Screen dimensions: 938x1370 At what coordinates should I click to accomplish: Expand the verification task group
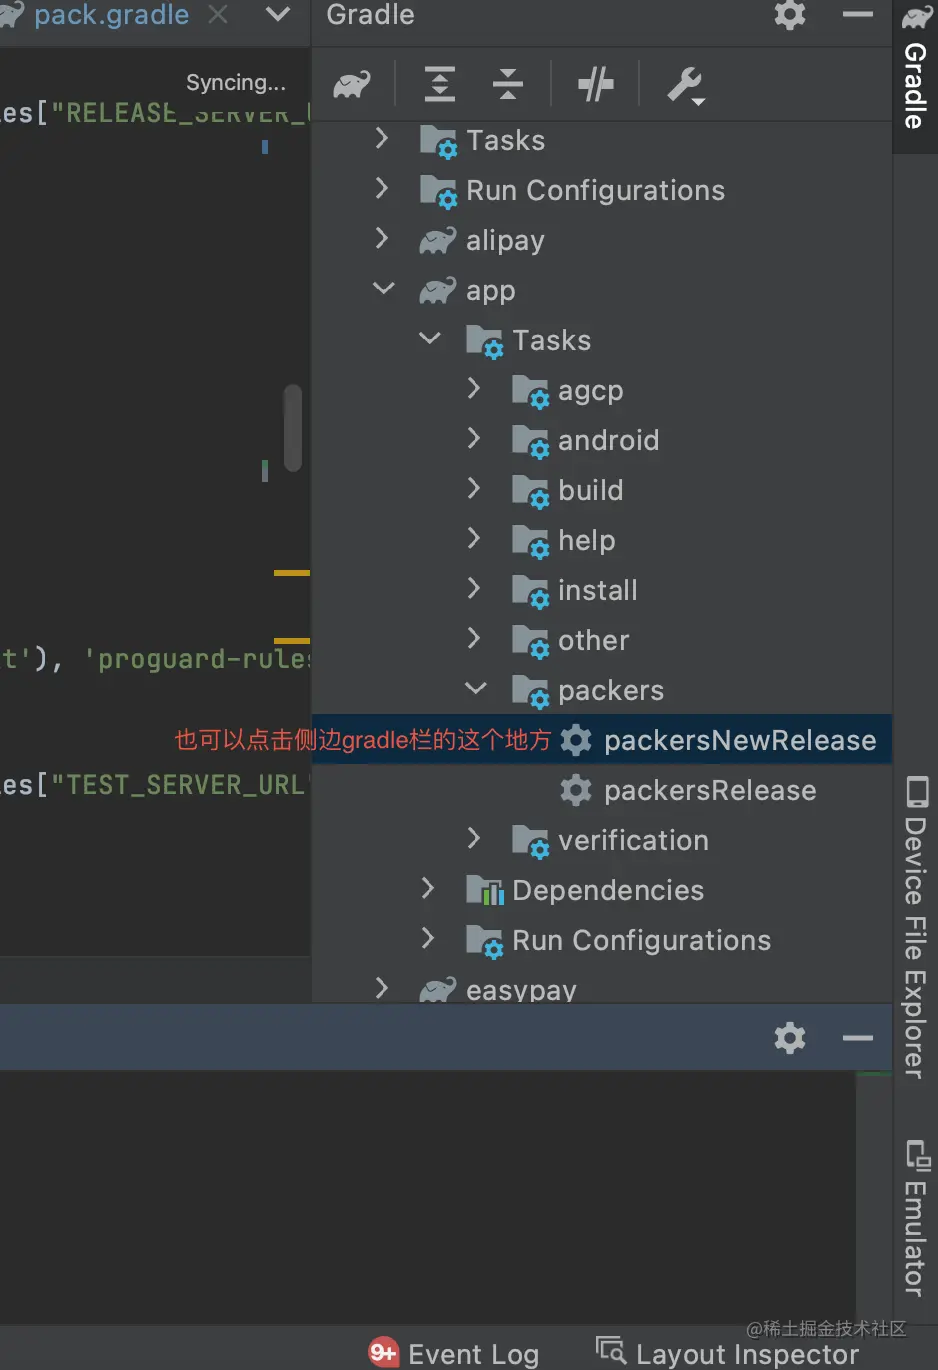click(473, 838)
